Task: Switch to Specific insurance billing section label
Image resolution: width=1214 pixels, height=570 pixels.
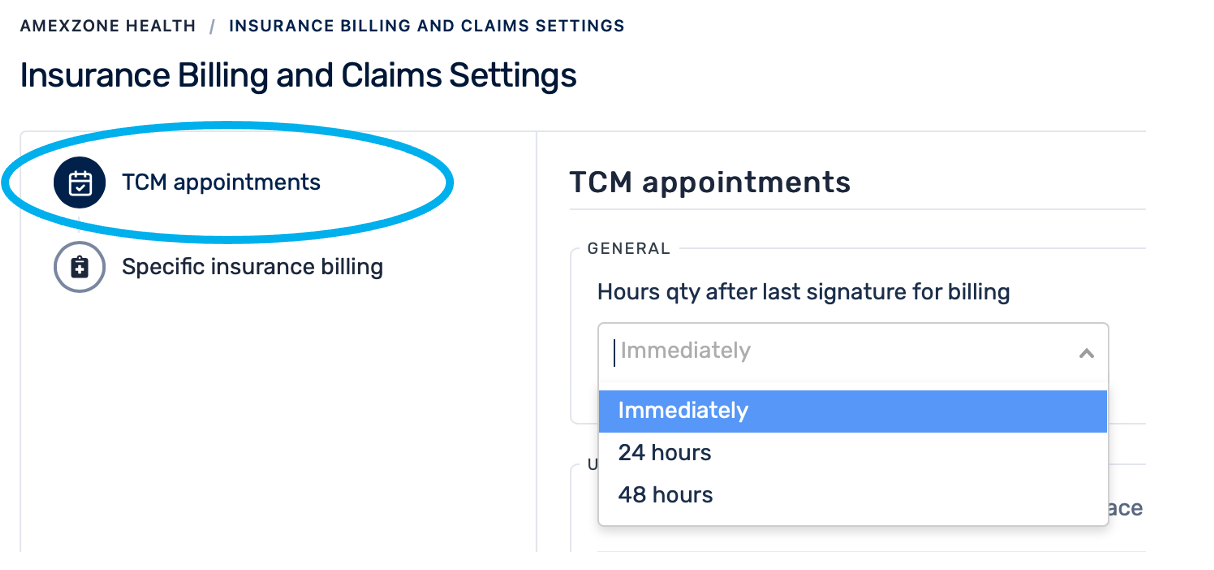Action: [x=252, y=267]
